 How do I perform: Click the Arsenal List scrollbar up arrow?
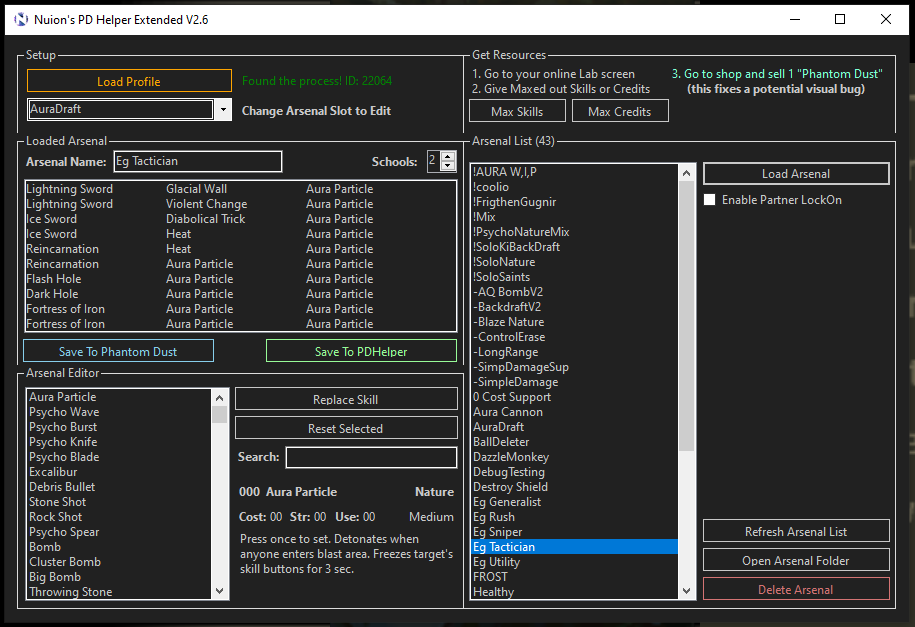tap(686, 173)
